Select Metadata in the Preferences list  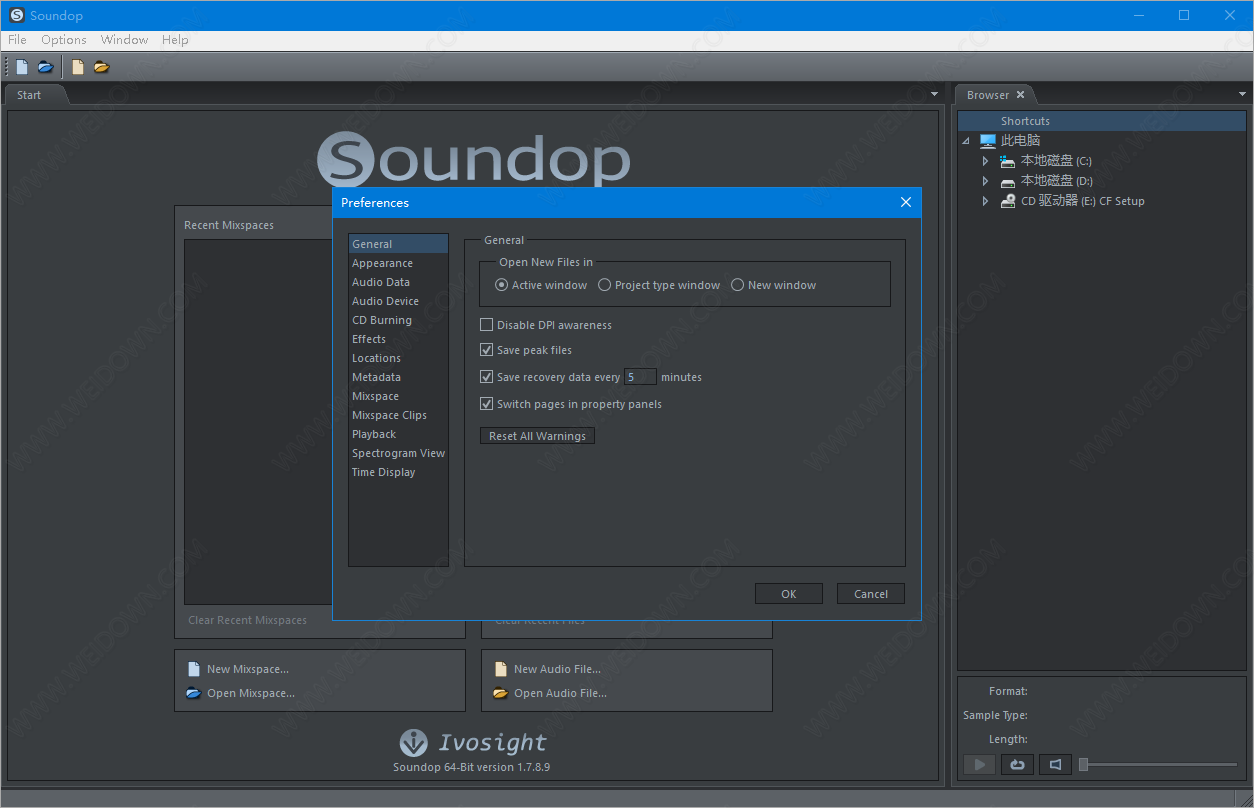(398, 377)
